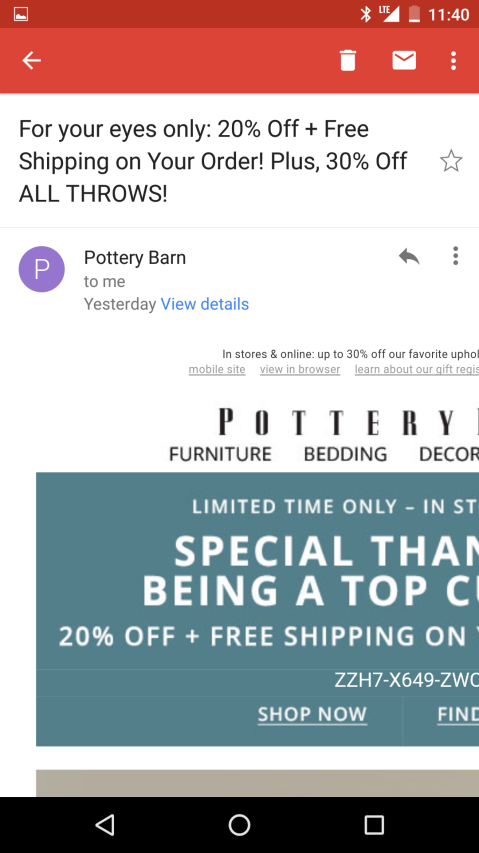Screen dimensions: 479x853
Task: Reply using the arrow icon
Action: 409,256
